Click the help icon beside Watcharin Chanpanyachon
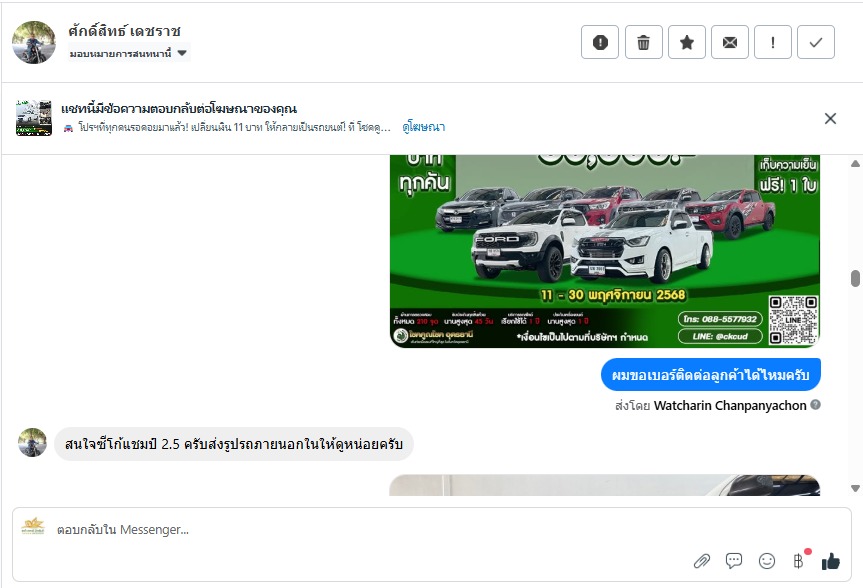 click(x=816, y=405)
